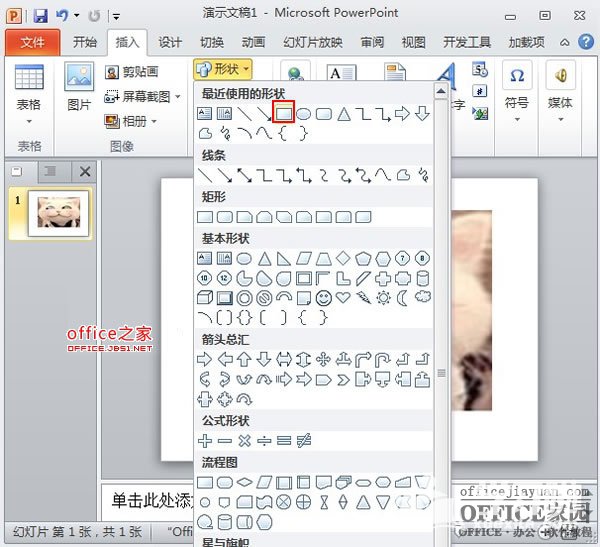Switch to the 动画 ribbon tab

[253, 42]
